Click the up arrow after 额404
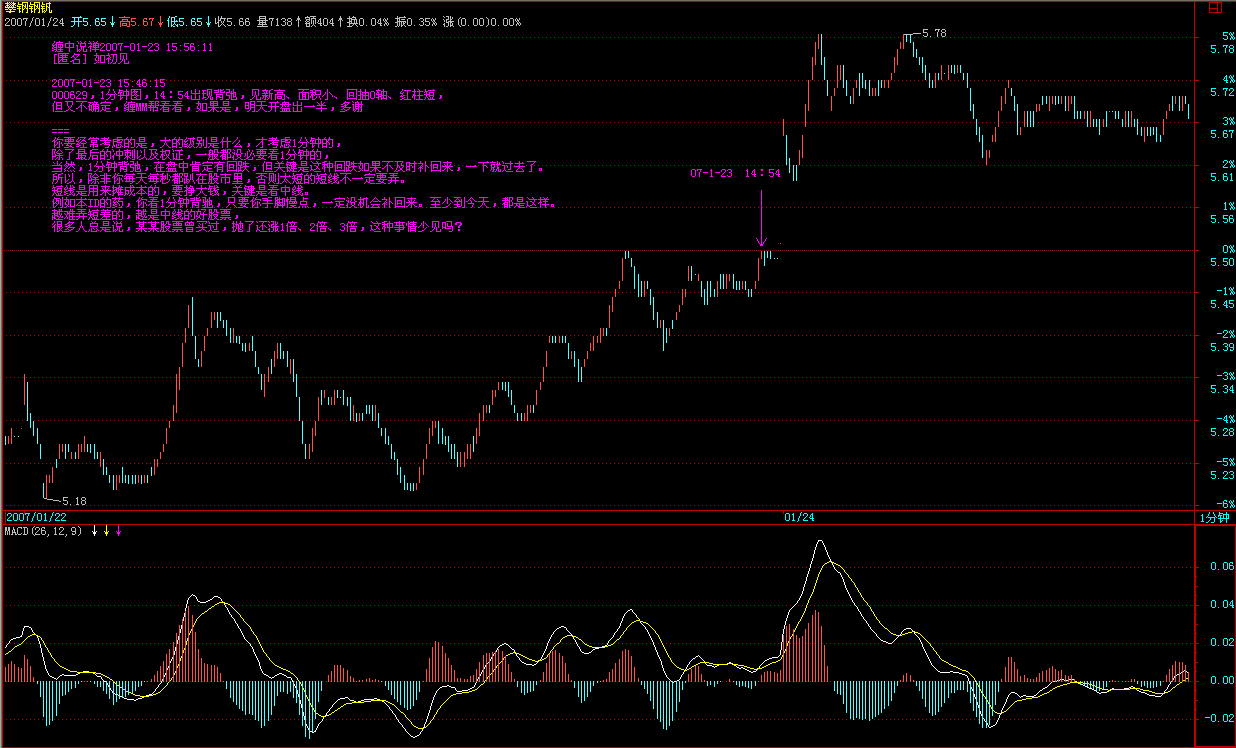 tap(340, 21)
